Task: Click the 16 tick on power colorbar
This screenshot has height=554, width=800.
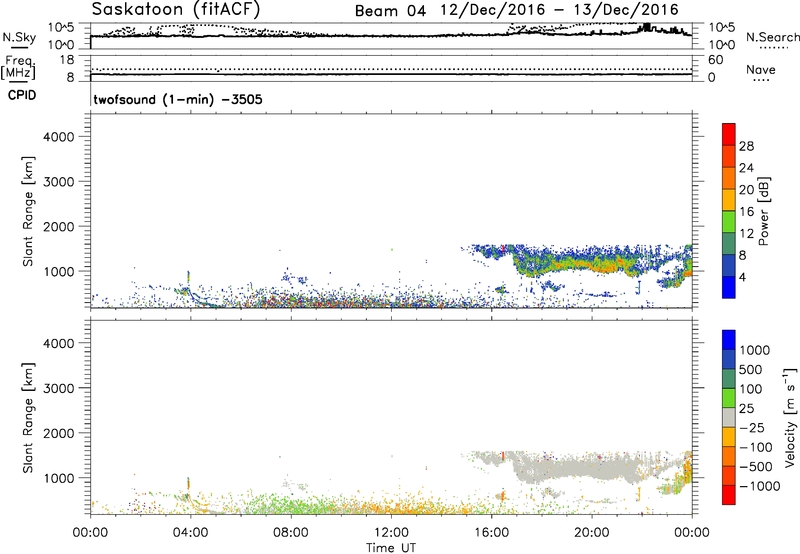Action: pyautogui.click(x=746, y=212)
